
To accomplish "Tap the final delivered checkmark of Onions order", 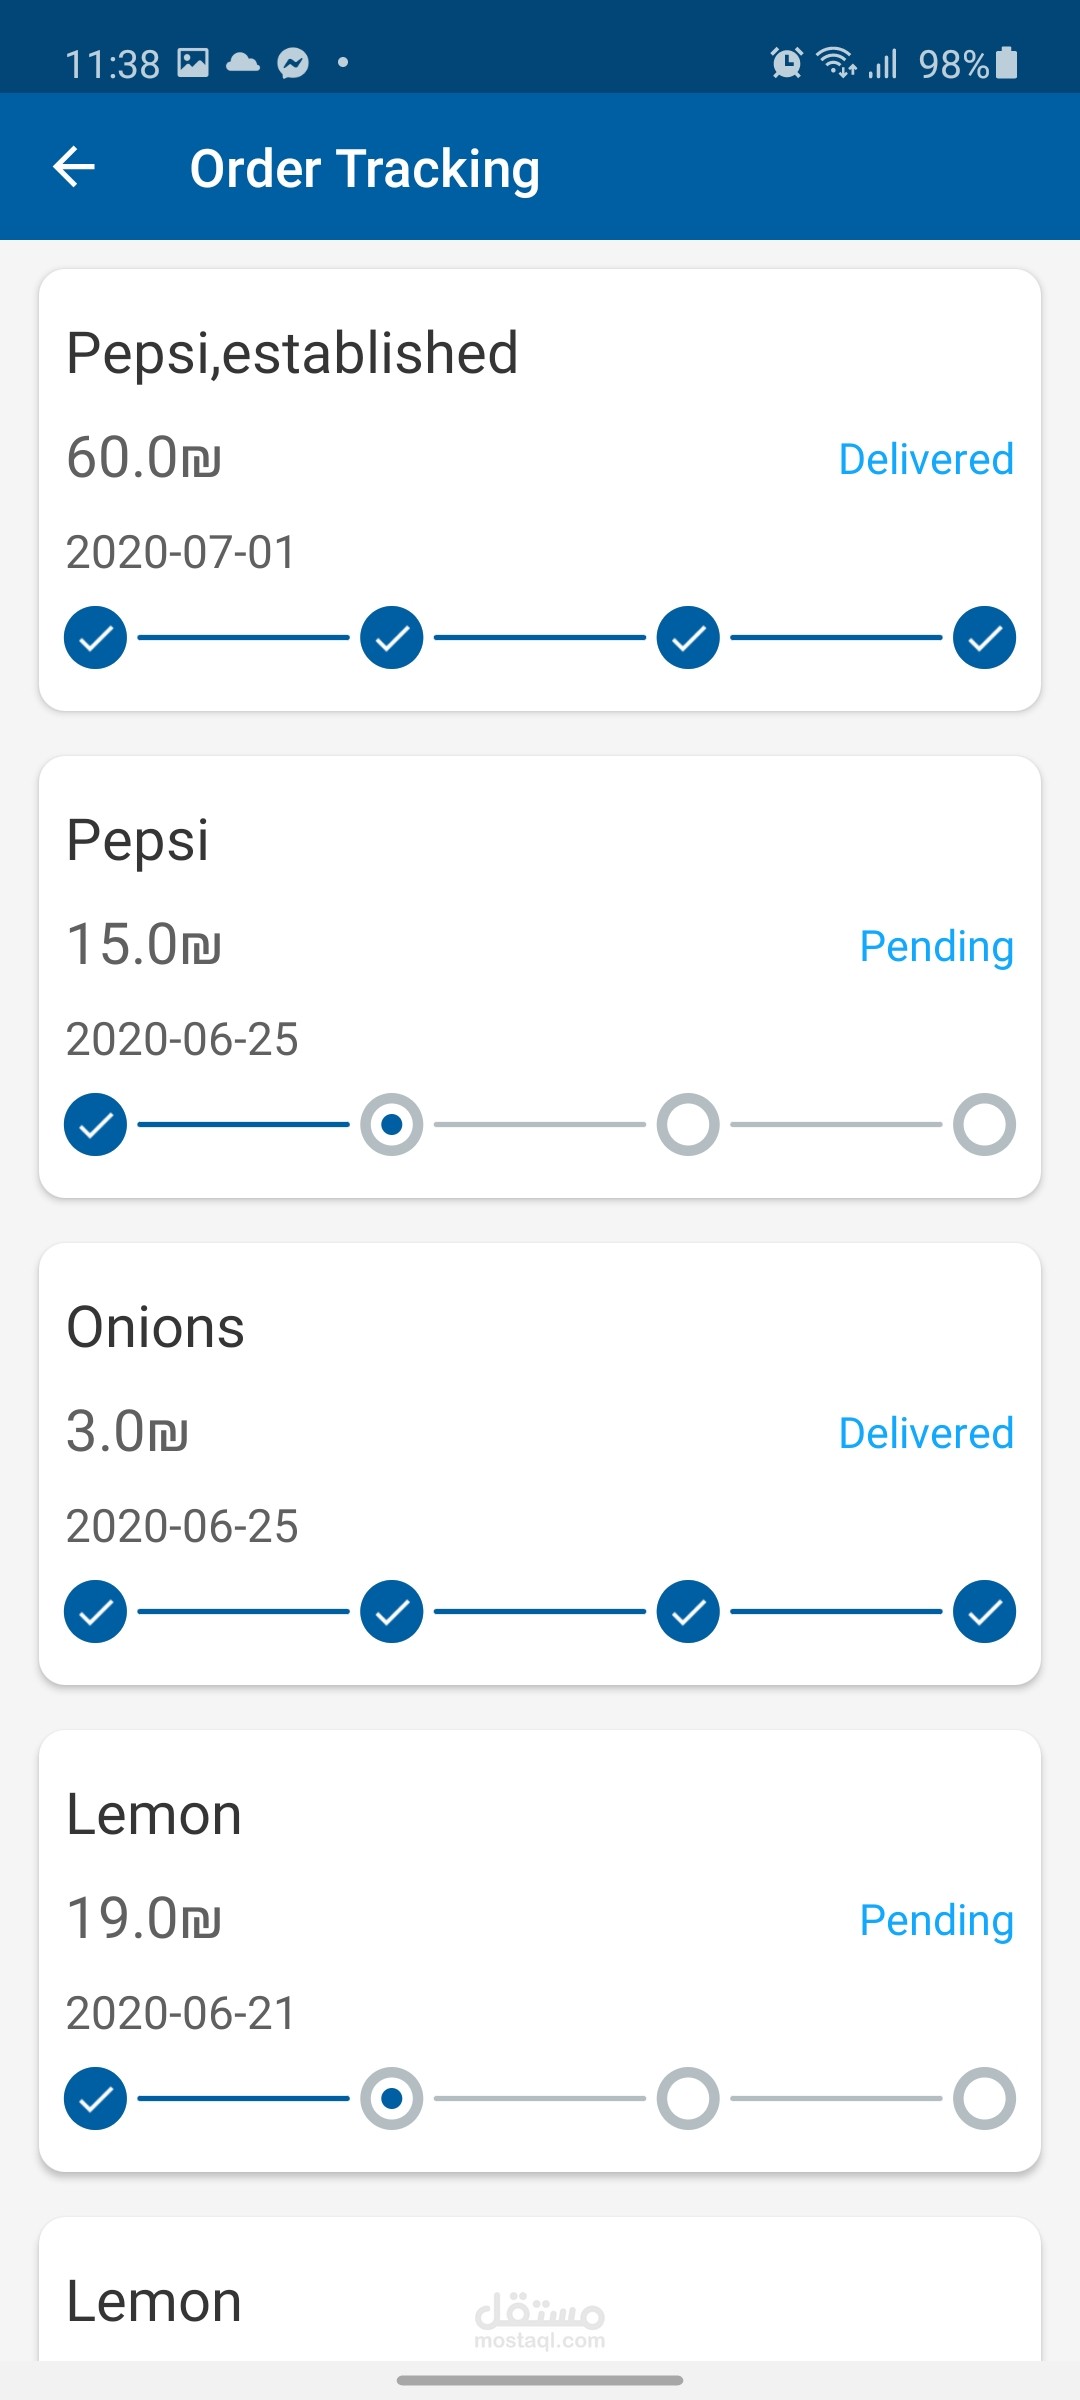I will coord(984,1611).
